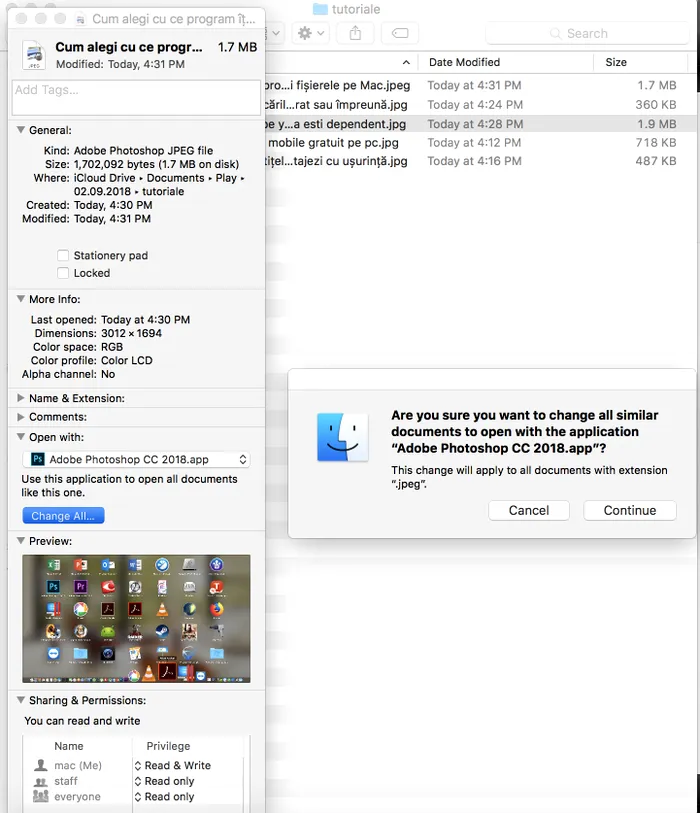Click the 'Today at 4:24 PM' date cell

[x=475, y=105]
